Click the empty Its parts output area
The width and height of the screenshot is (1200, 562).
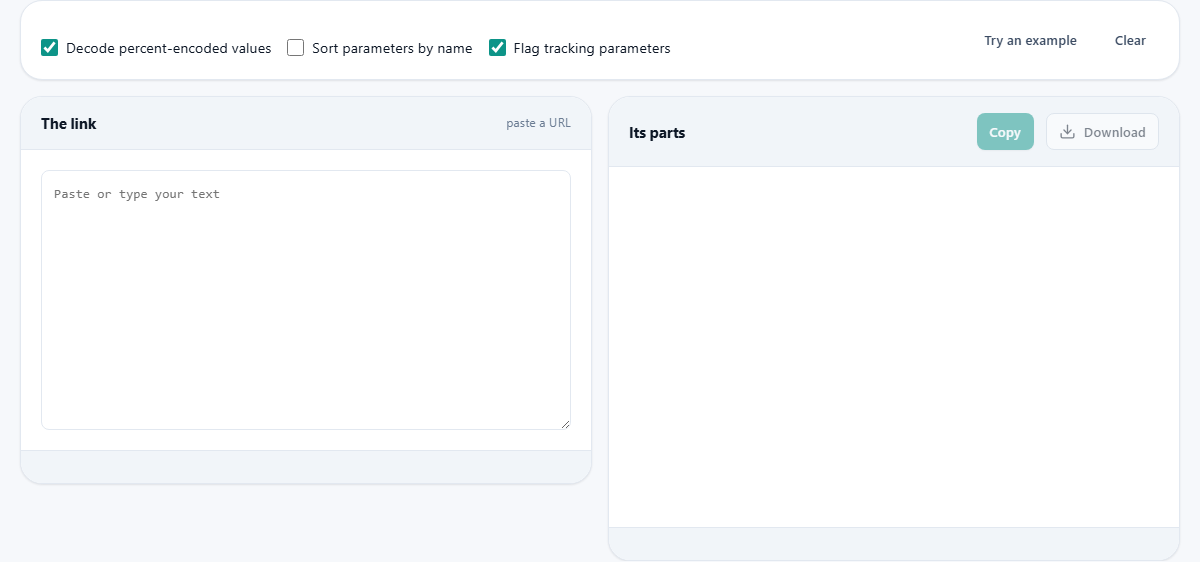point(894,347)
